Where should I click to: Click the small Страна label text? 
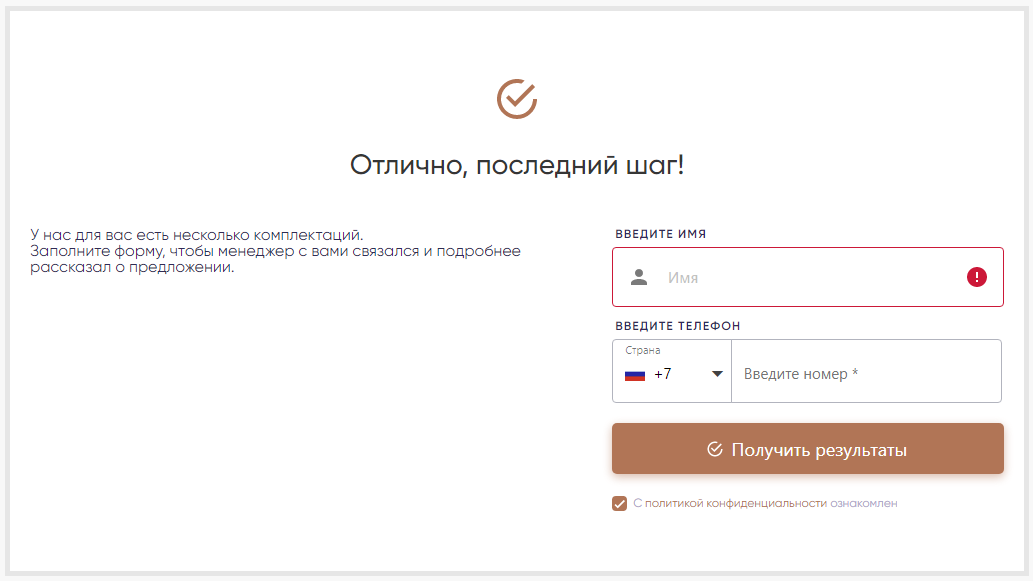(x=643, y=351)
